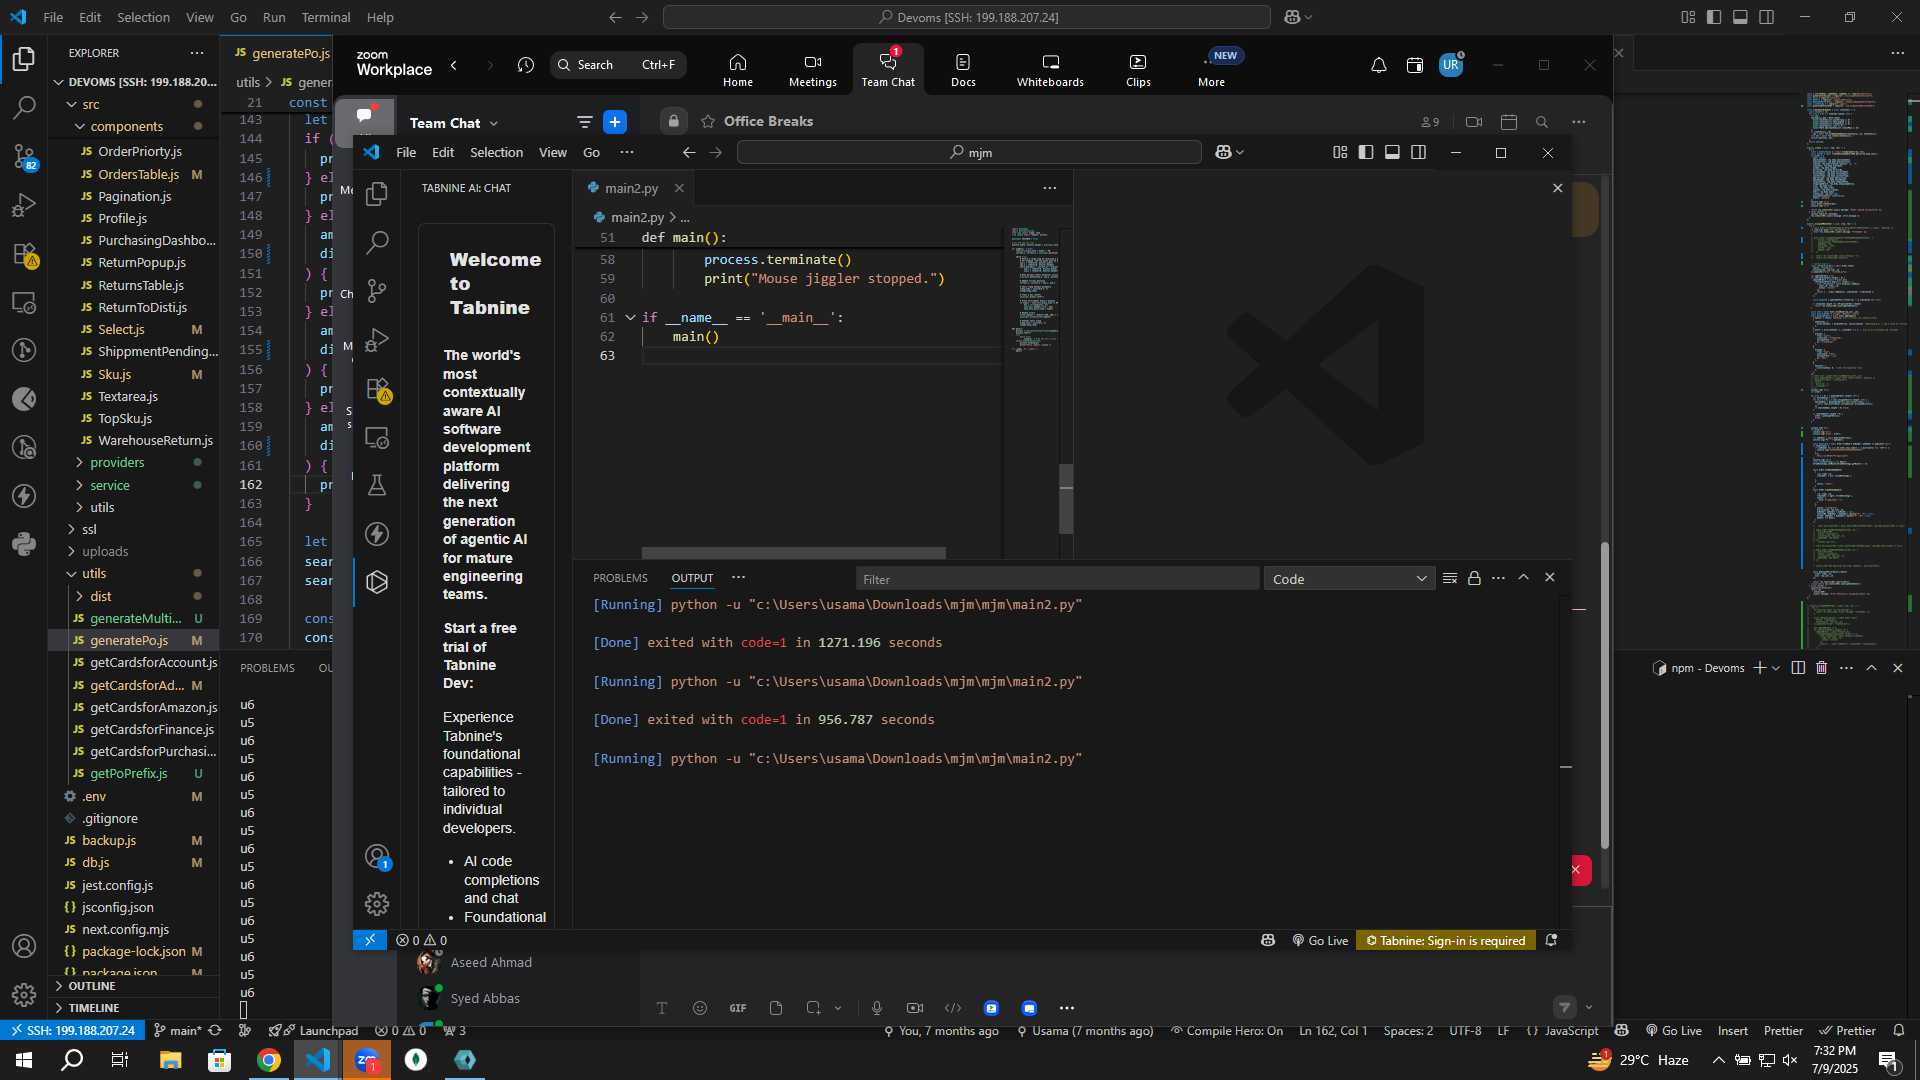
Task: Open Manage gear in front VS Code window
Action: tap(377, 904)
